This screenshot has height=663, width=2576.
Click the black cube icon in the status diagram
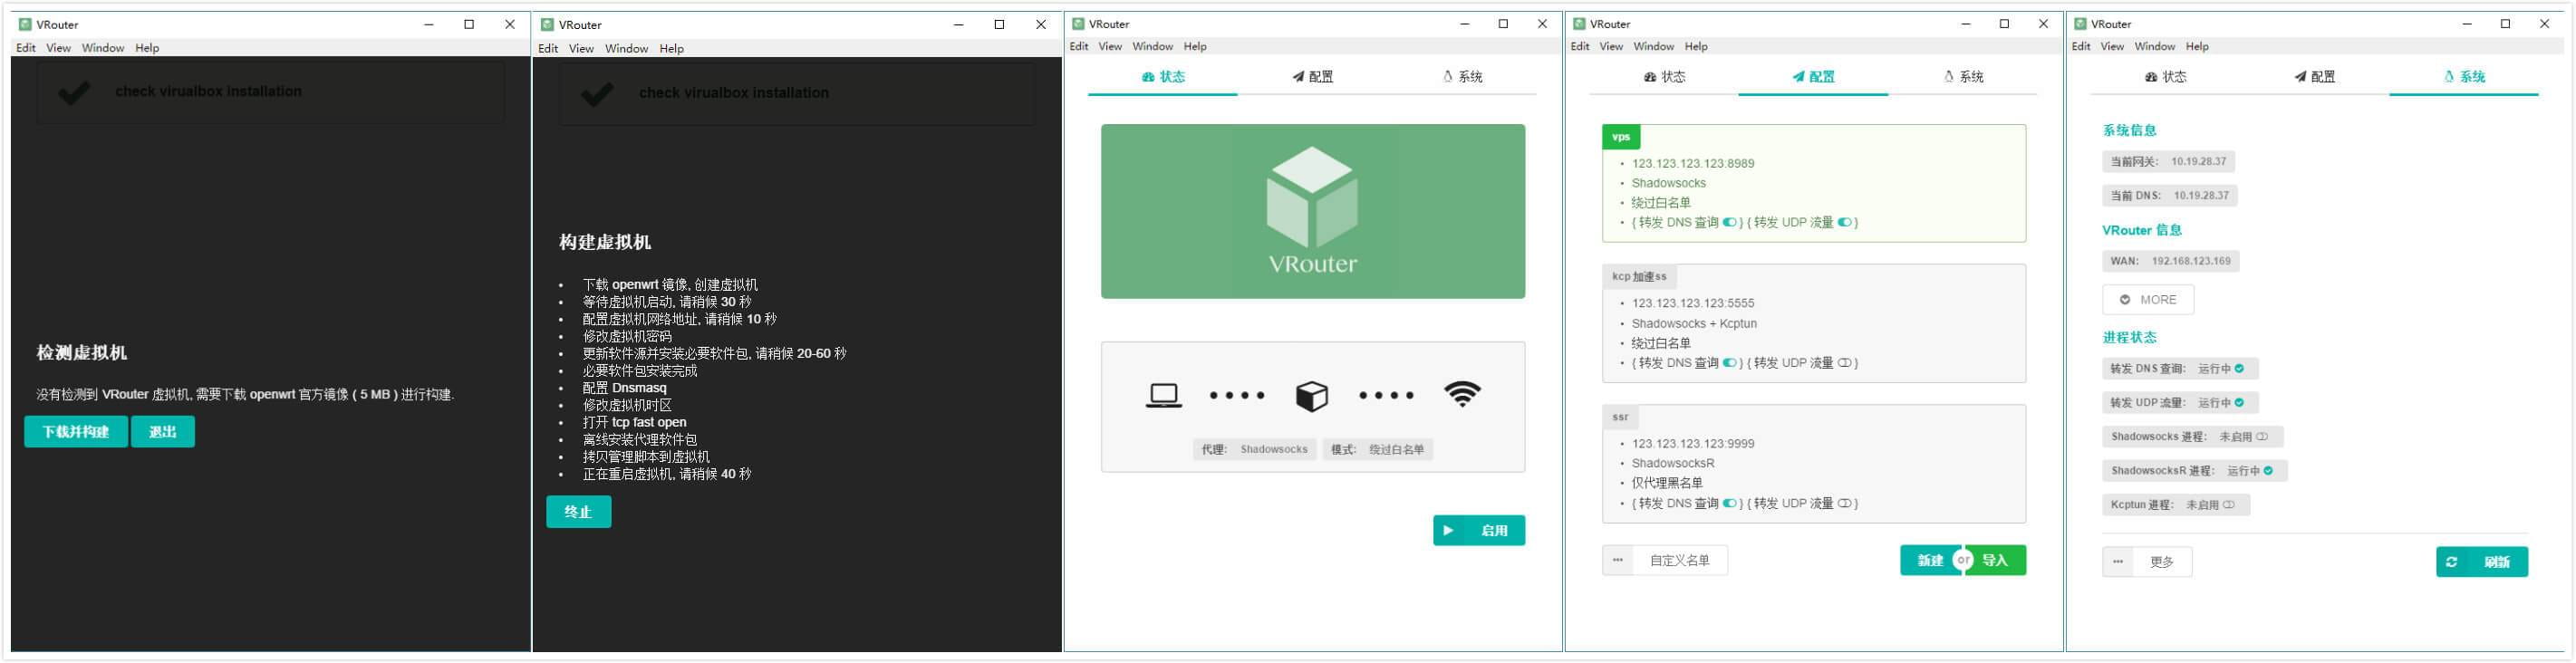[1311, 396]
